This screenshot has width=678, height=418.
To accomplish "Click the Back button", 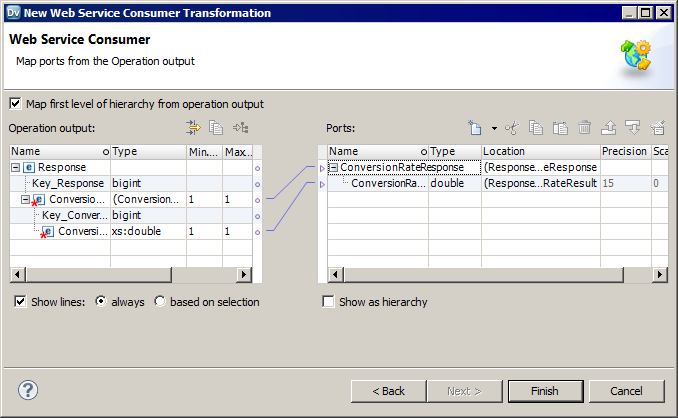I will click(x=389, y=390).
